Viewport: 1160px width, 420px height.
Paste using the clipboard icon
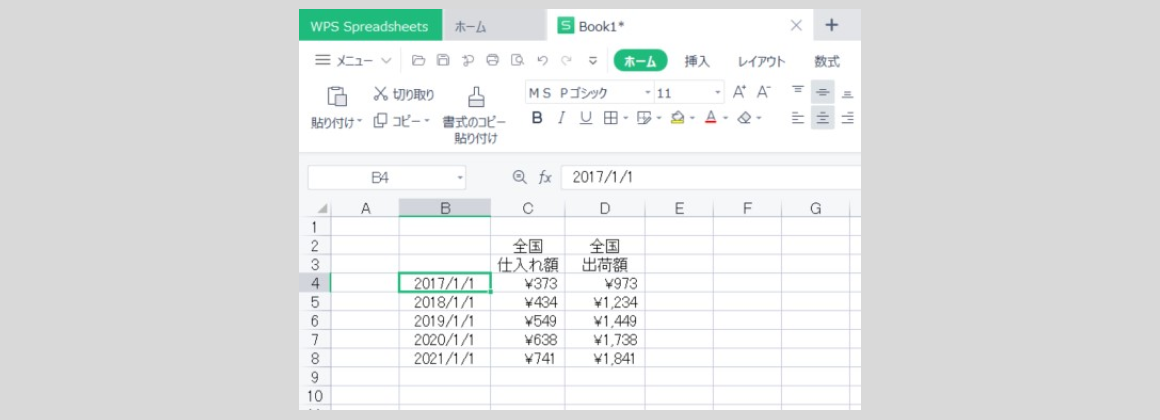337,97
